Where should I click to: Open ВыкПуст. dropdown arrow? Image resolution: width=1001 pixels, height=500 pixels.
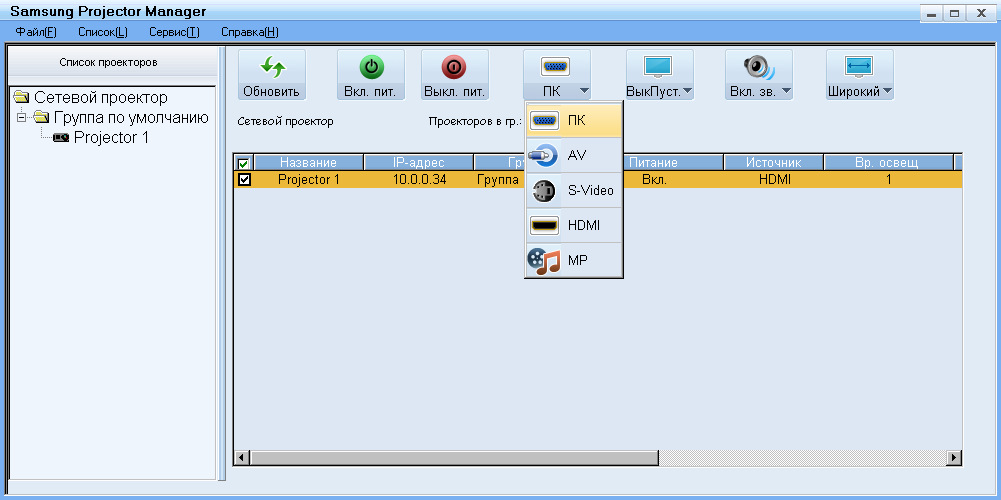point(687,91)
